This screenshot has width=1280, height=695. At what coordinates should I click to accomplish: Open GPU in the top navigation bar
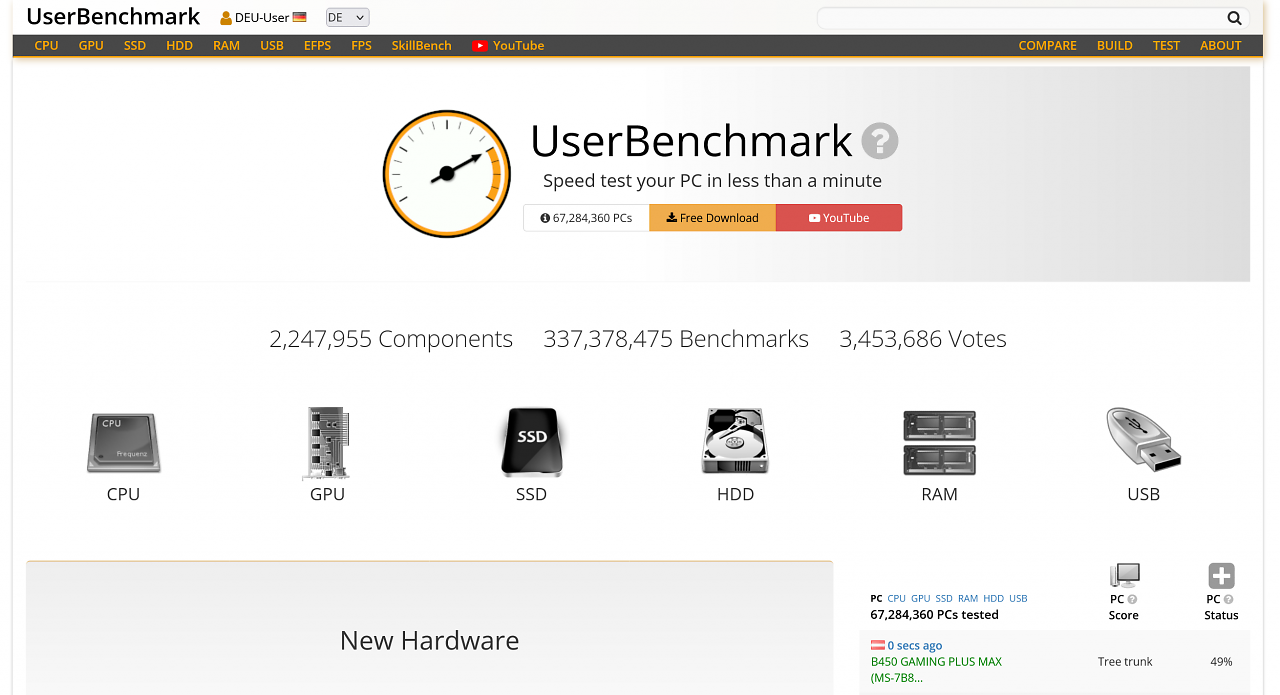tap(91, 46)
